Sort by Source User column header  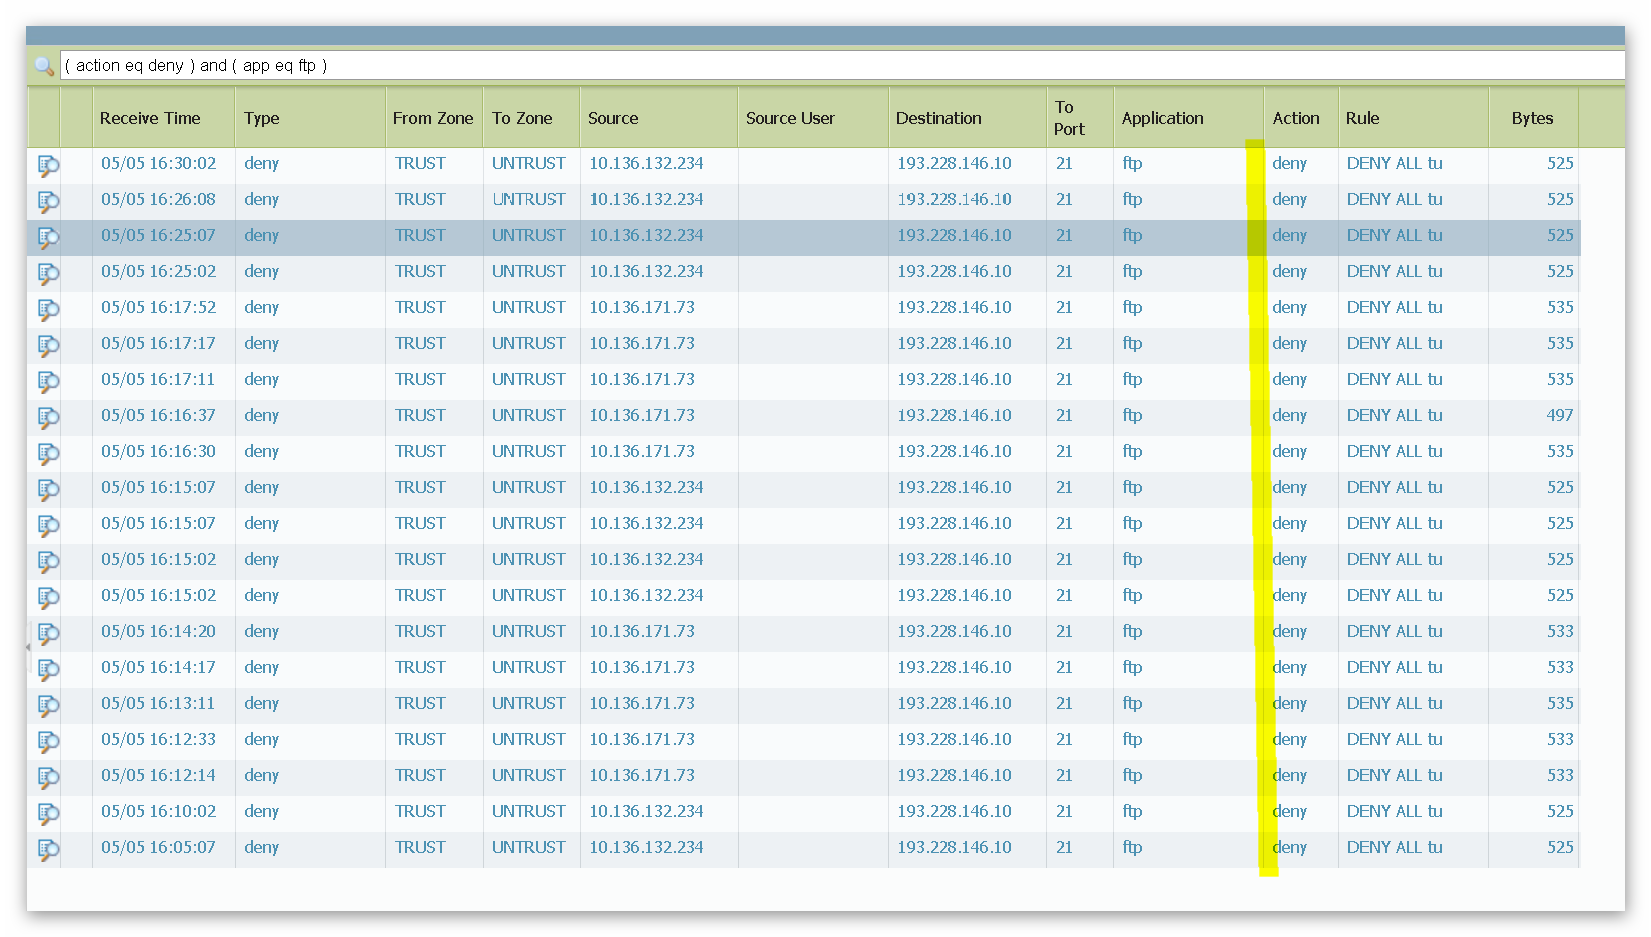pyautogui.click(x=813, y=118)
